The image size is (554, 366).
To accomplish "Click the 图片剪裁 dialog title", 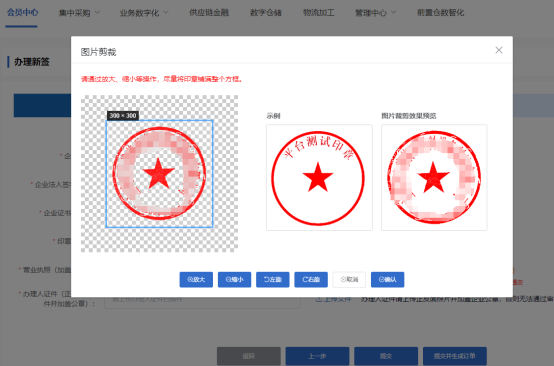I will (x=98, y=52).
